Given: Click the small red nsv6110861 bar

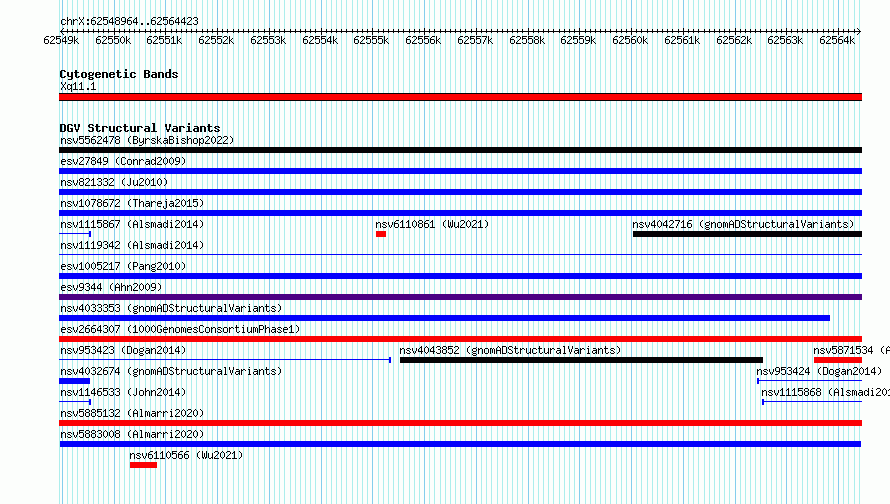Looking at the screenshot, I should (381, 234).
